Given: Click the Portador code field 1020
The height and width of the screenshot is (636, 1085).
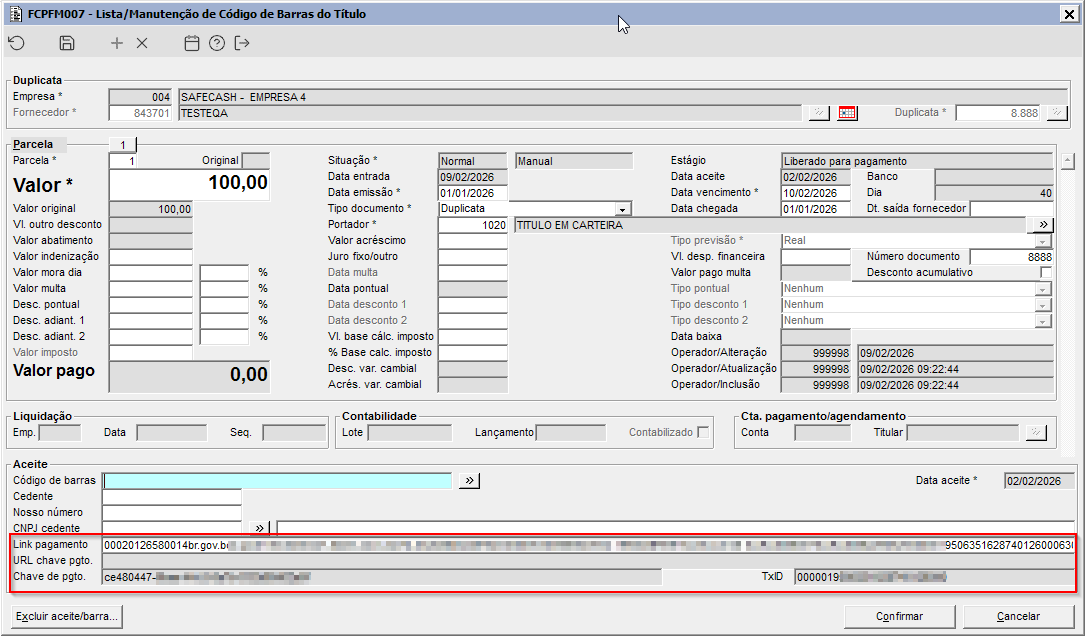Looking at the screenshot, I should pyautogui.click(x=473, y=225).
